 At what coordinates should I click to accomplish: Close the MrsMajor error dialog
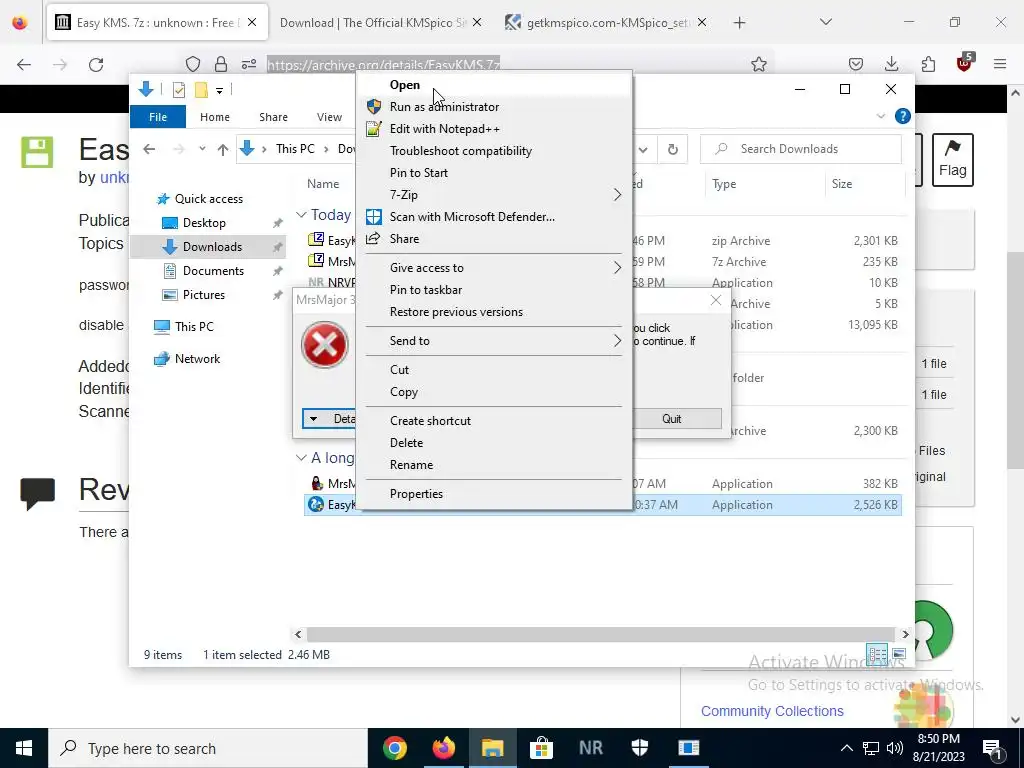[716, 300]
